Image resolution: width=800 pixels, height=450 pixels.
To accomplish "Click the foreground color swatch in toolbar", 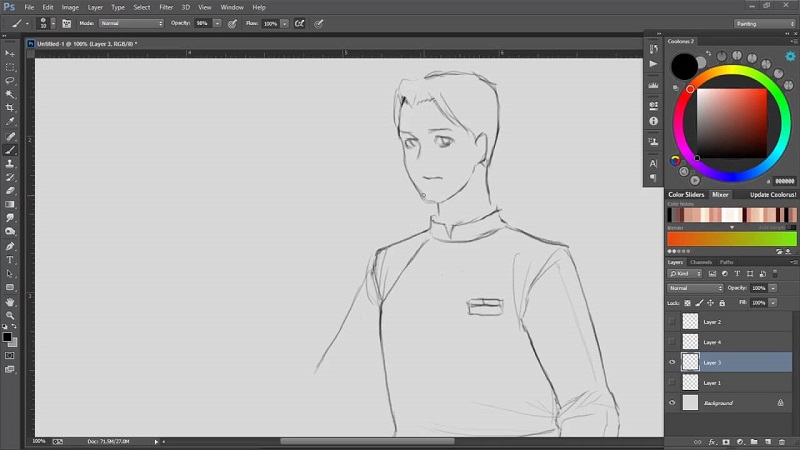I will pyautogui.click(x=7, y=337).
